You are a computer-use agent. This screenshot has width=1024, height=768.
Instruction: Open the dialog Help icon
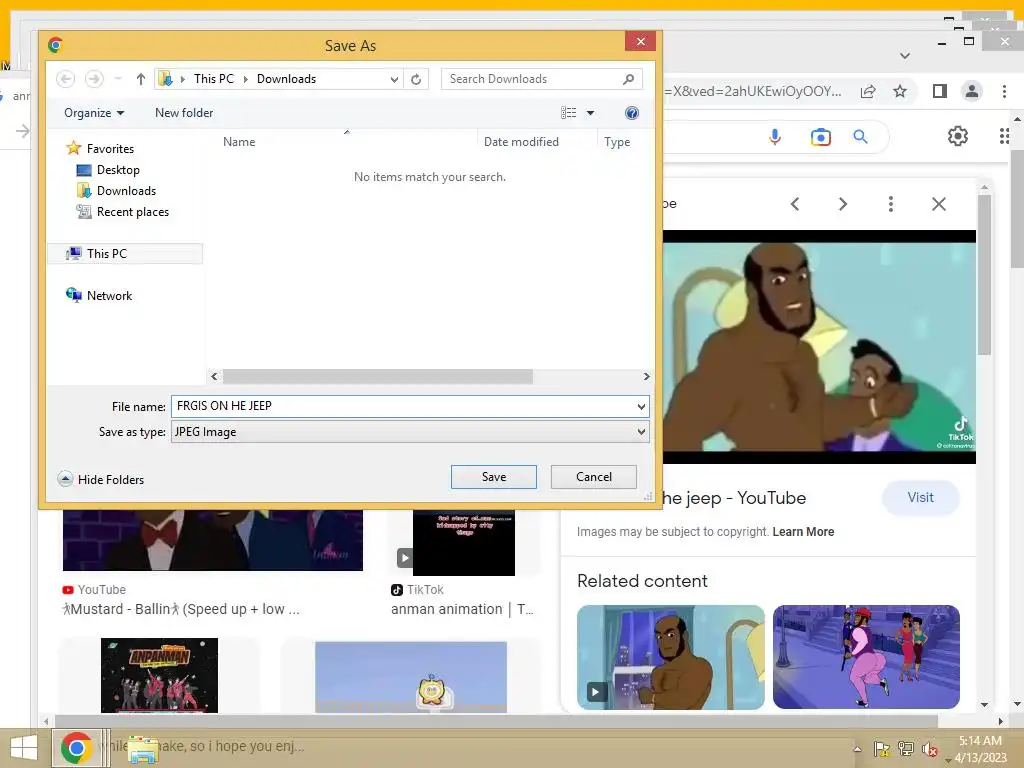coord(632,113)
